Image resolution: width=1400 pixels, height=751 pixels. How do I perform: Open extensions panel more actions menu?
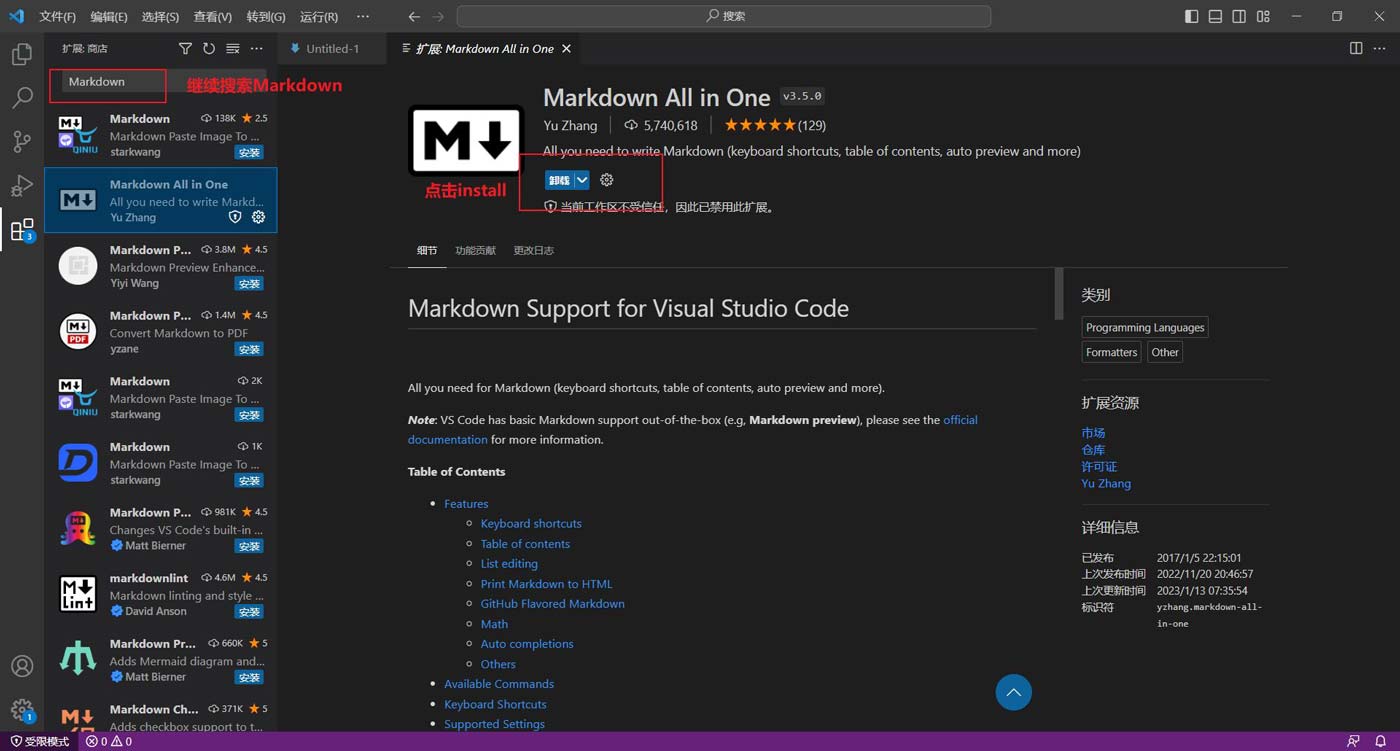coord(257,48)
